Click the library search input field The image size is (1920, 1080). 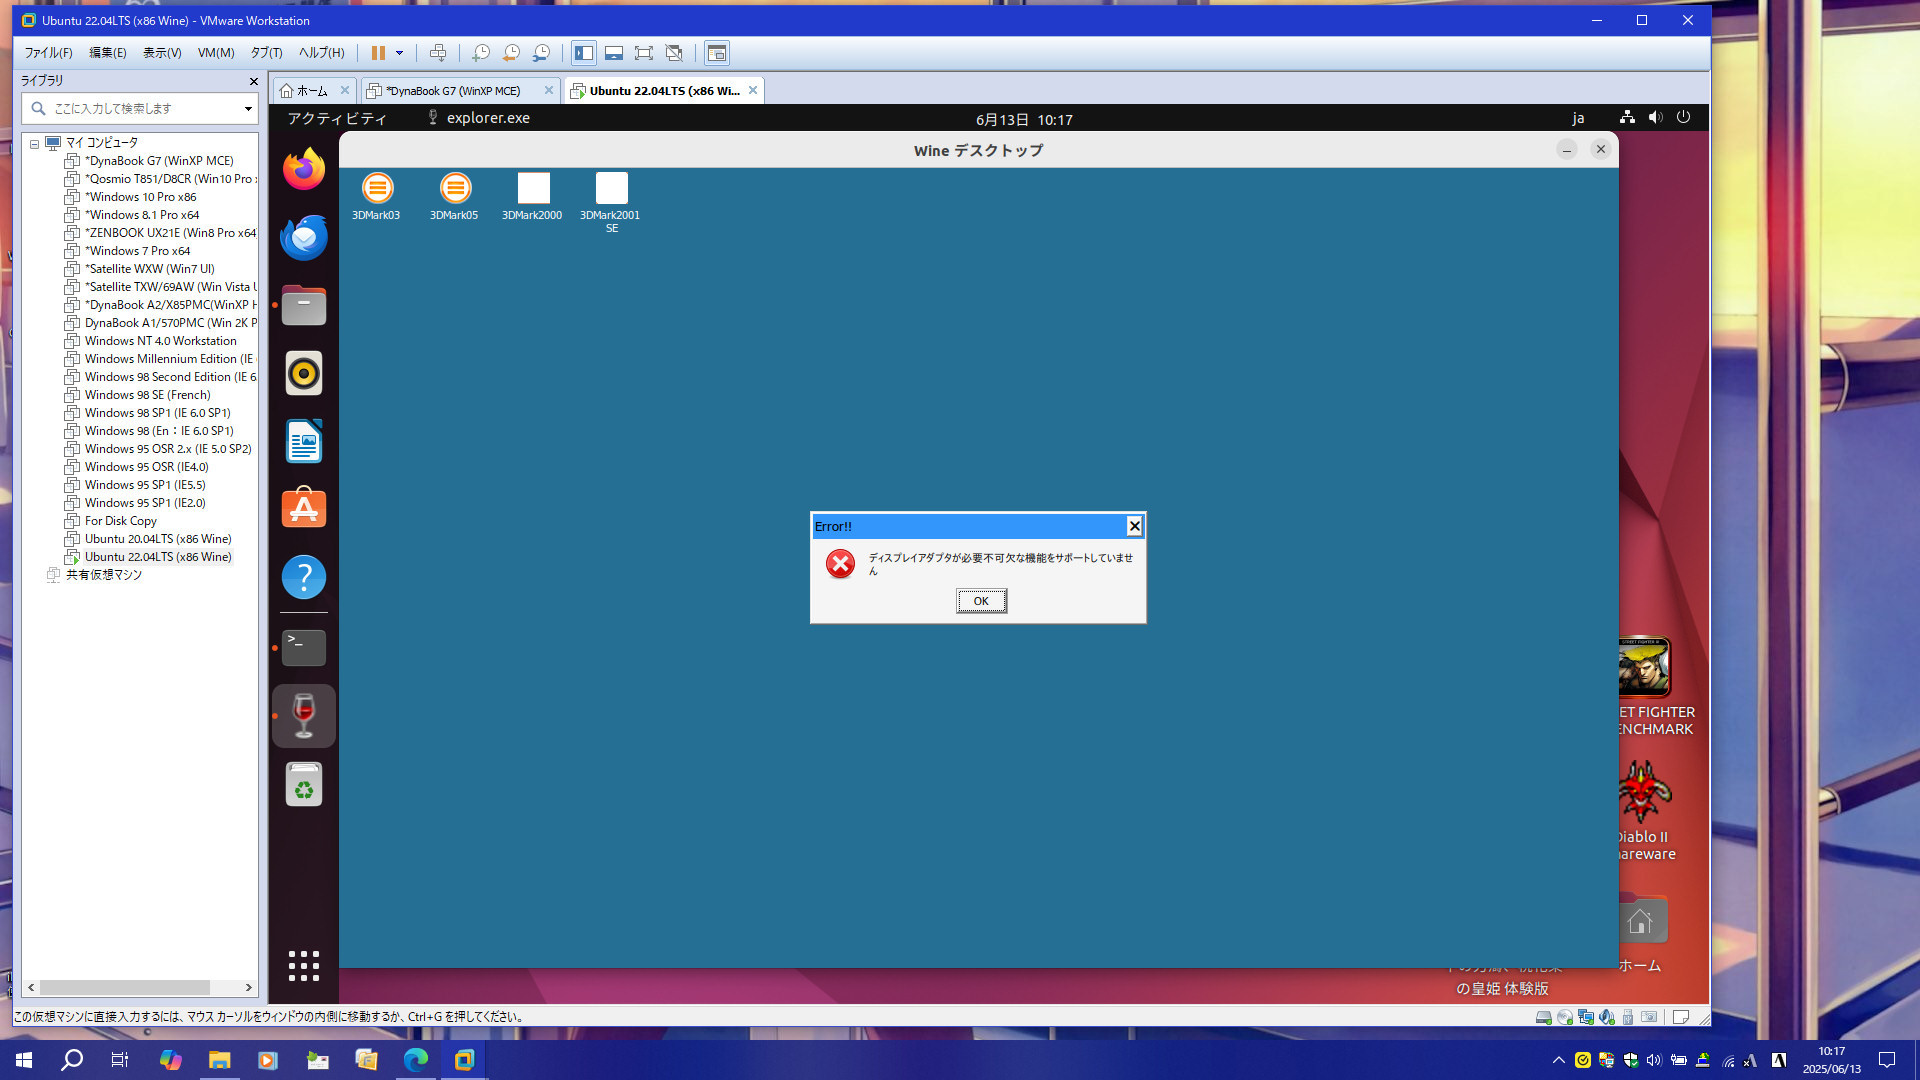click(x=140, y=108)
